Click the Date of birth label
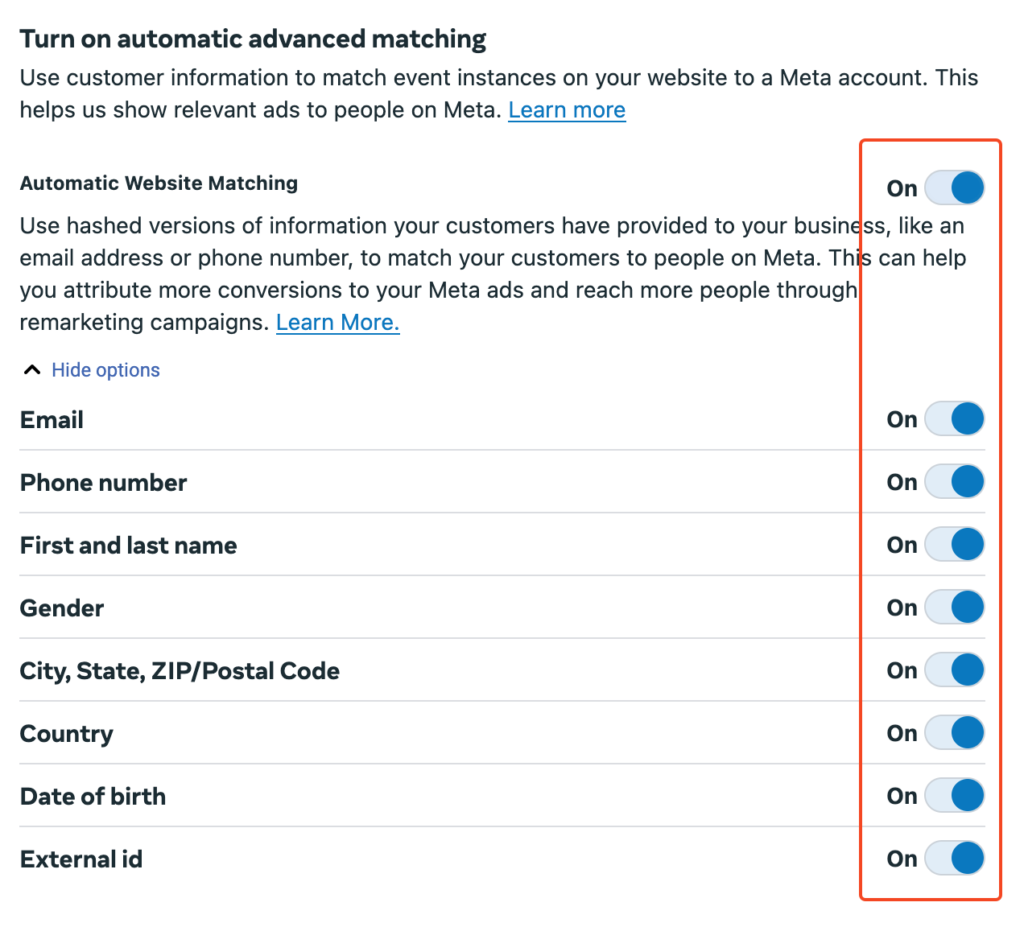1024x927 pixels. click(92, 796)
